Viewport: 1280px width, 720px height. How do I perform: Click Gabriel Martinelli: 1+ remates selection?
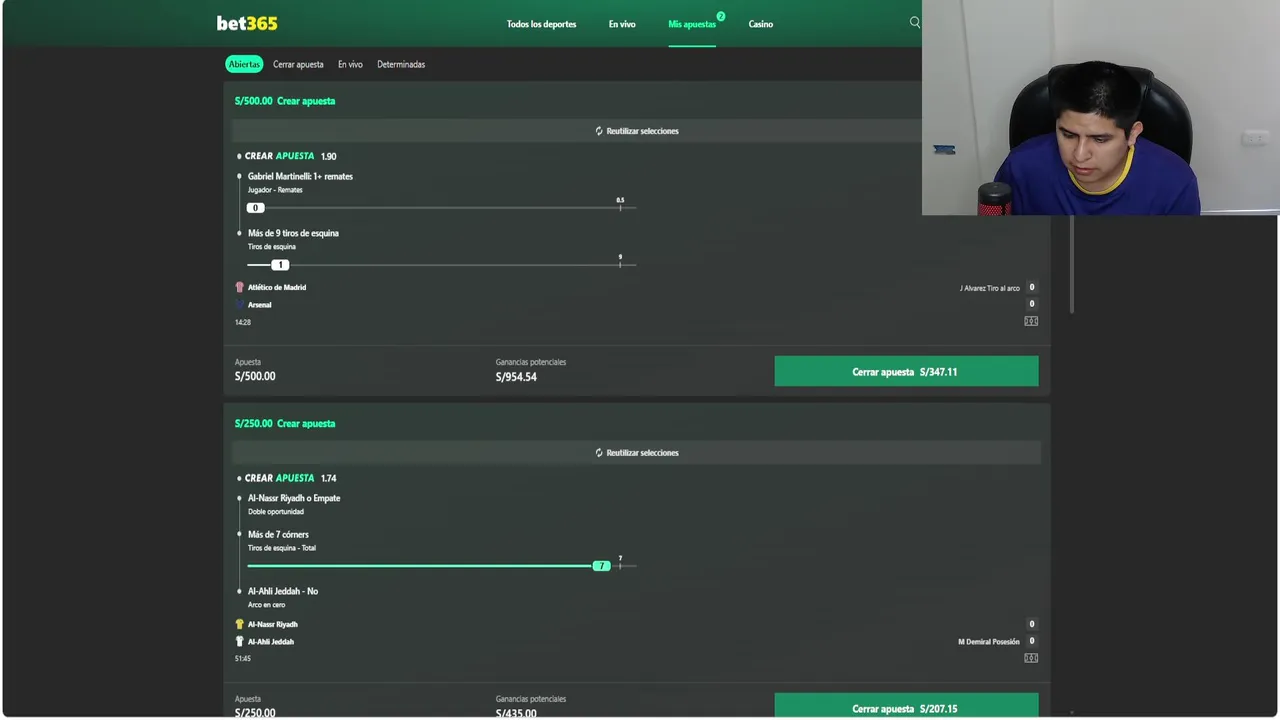[300, 176]
